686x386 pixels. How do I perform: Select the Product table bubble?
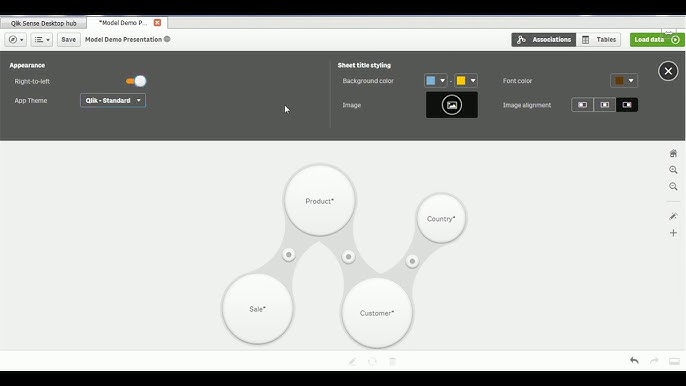tap(320, 201)
